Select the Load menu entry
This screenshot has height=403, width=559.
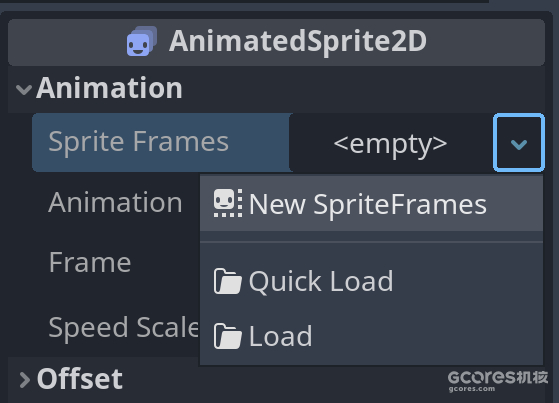tap(371, 336)
